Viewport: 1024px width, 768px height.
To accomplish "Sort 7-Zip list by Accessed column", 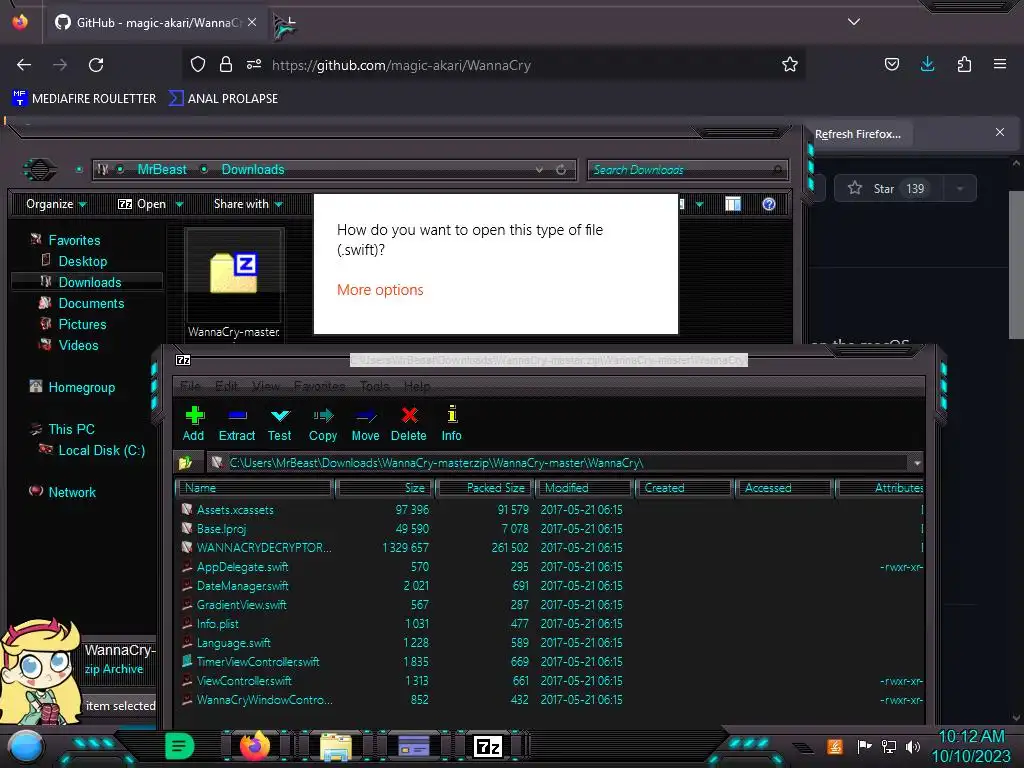I will pyautogui.click(x=784, y=488).
